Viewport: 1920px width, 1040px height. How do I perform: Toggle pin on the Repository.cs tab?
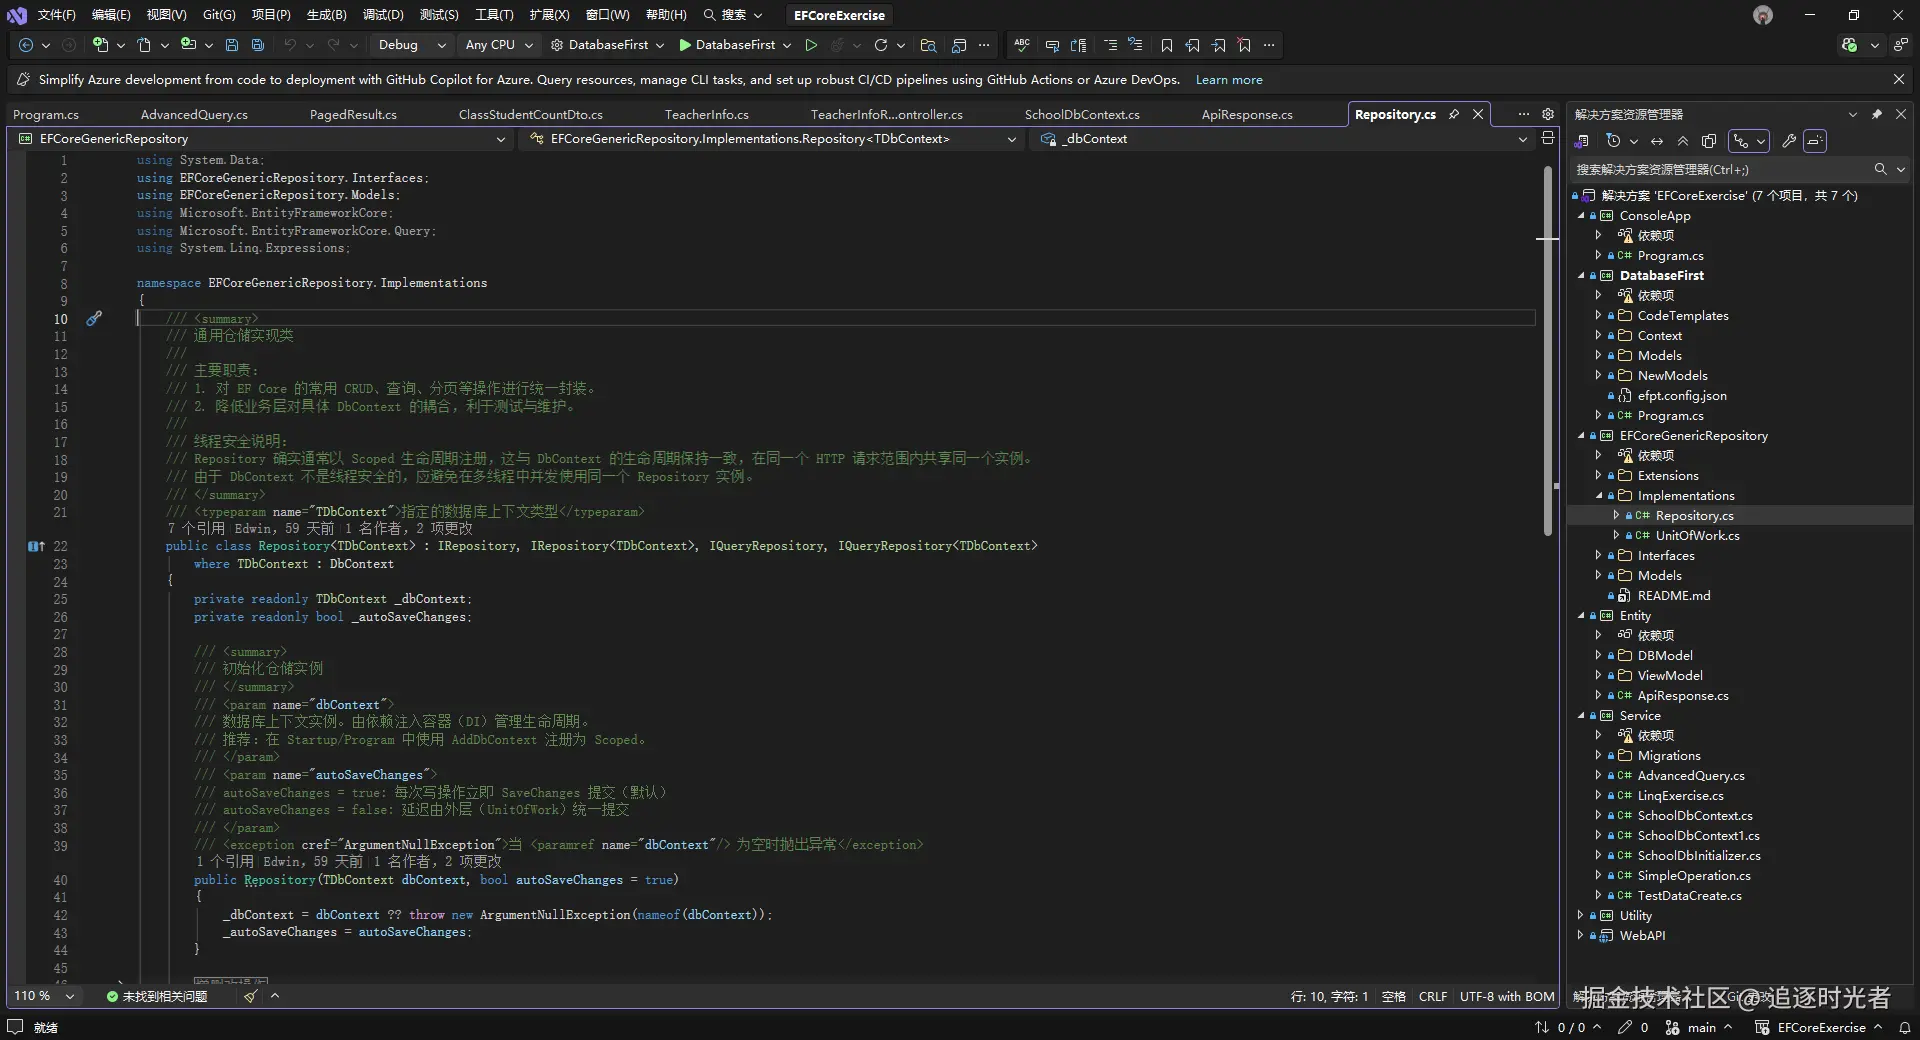[x=1454, y=115]
